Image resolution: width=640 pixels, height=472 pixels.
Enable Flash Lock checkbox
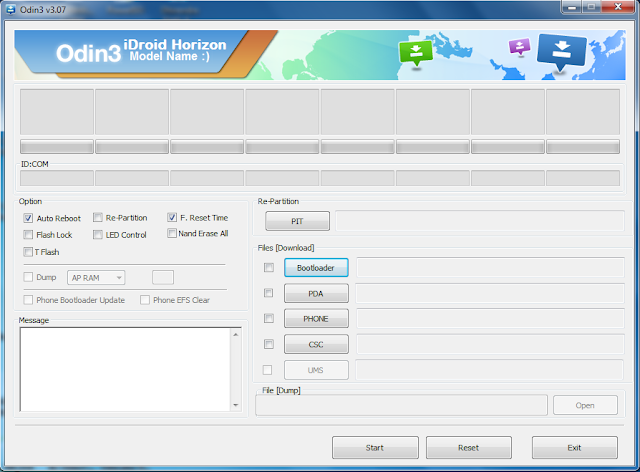(28, 235)
